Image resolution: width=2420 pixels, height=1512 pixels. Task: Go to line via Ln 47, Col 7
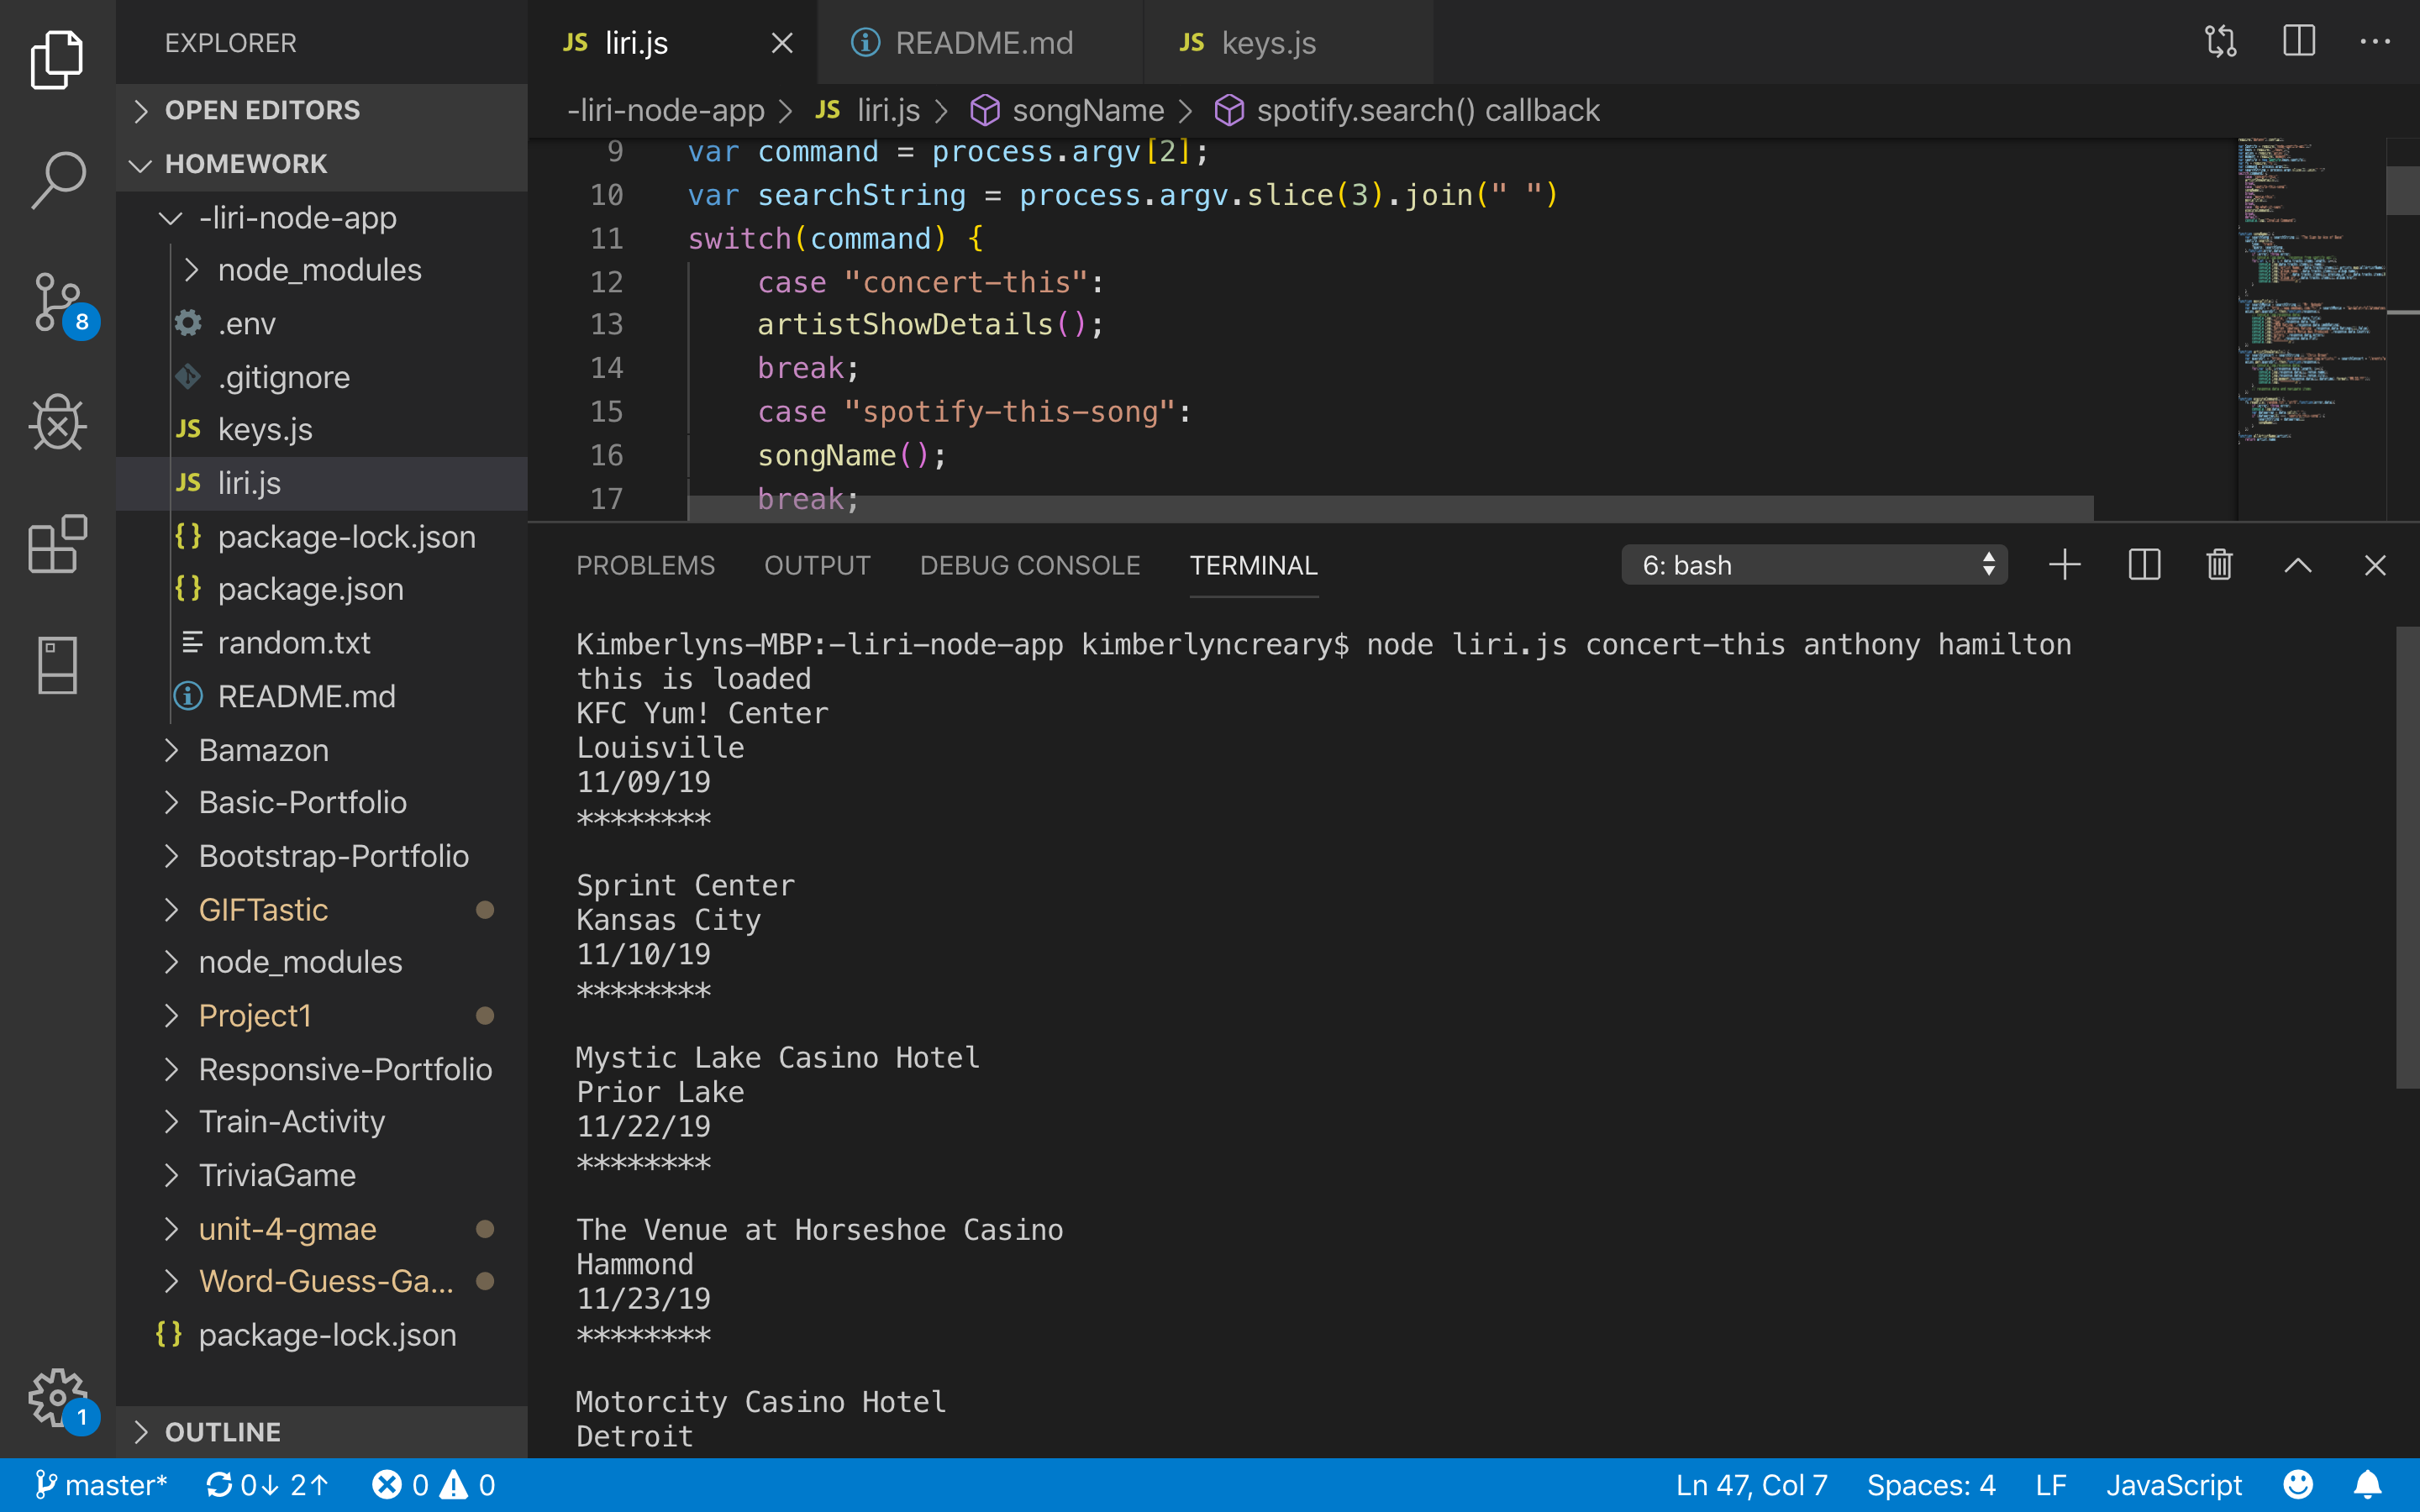1750,1485
